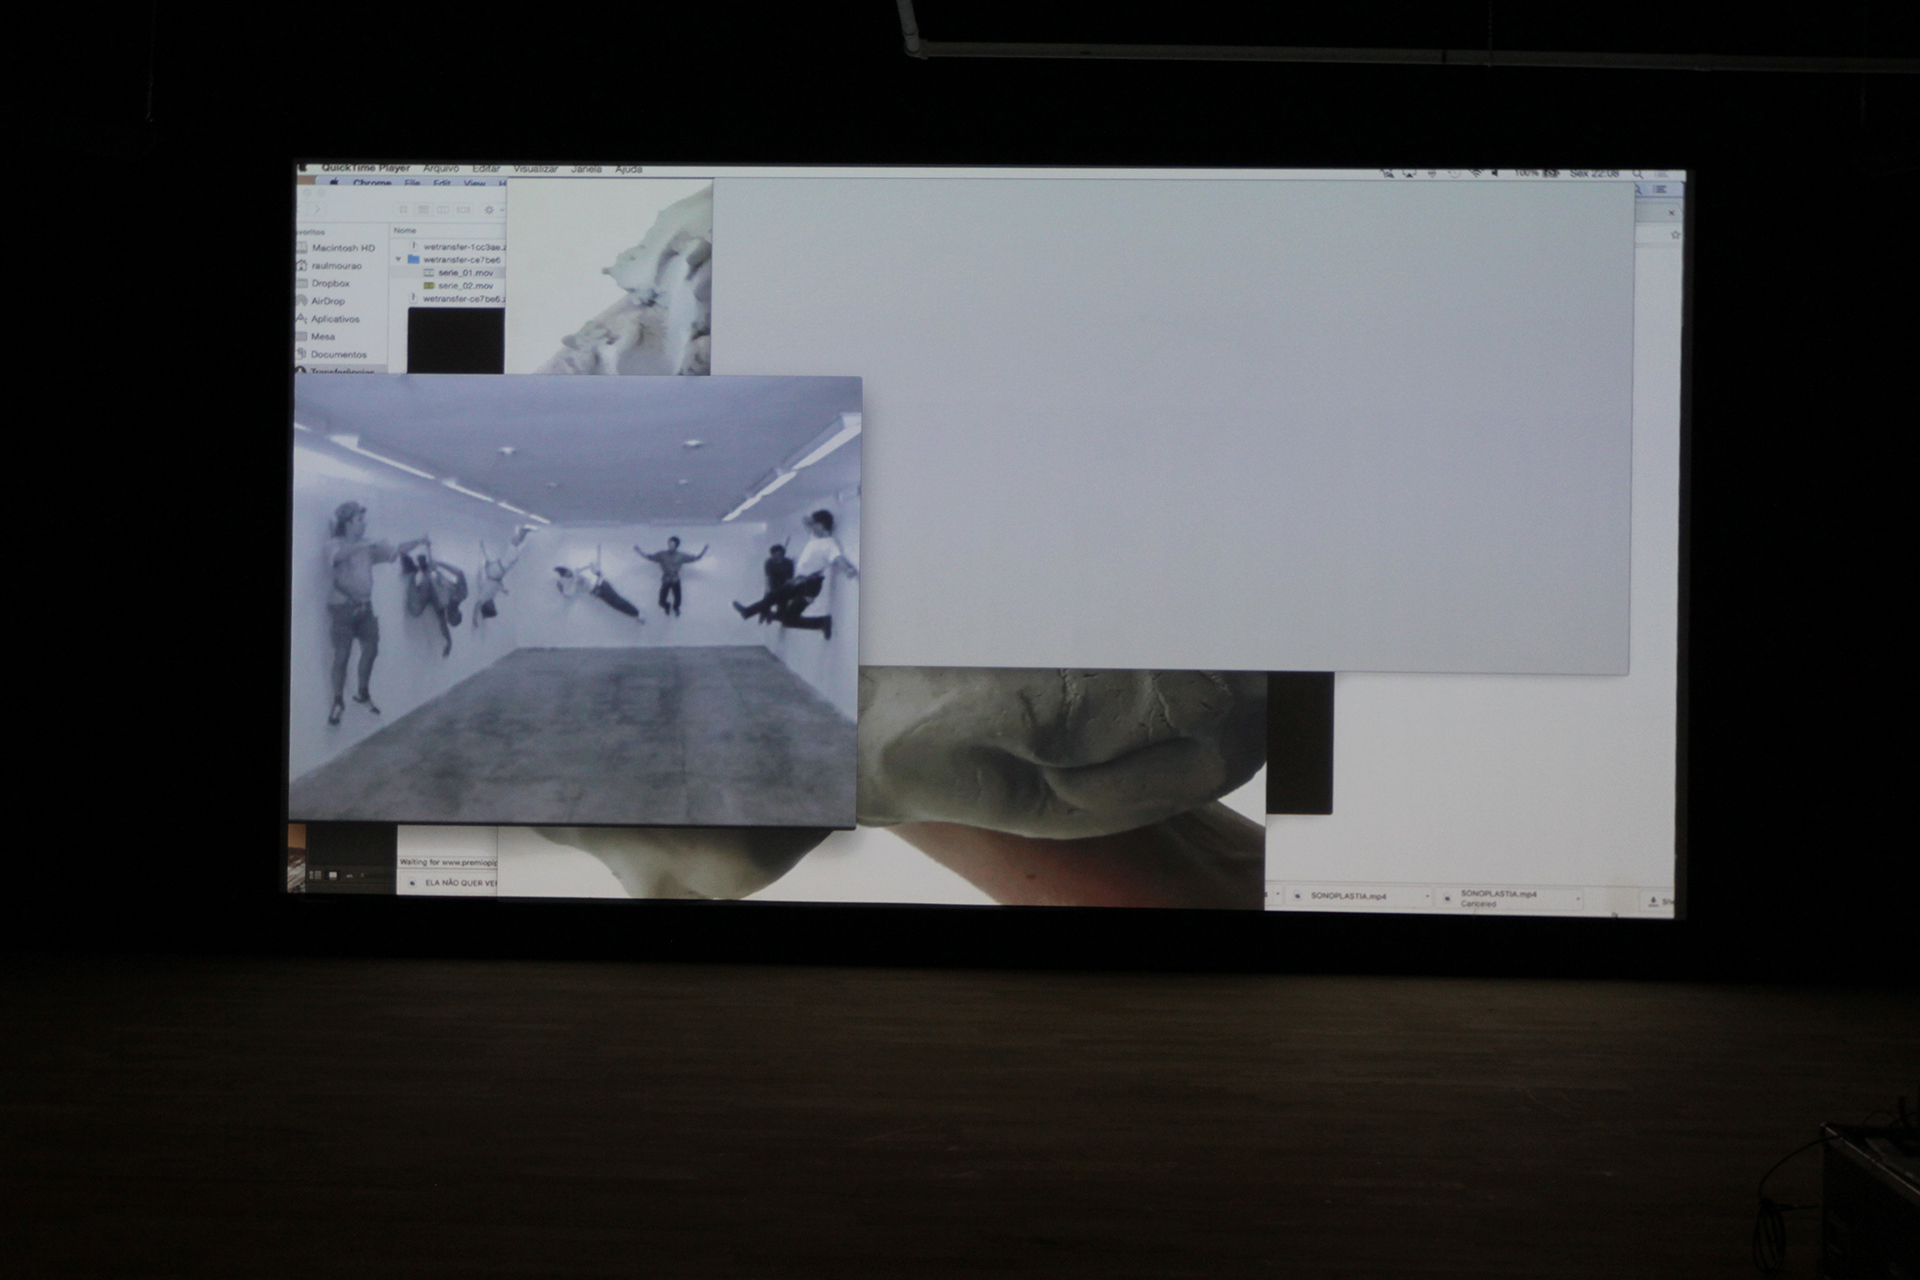Open dropdown arrow beside canceled SONOPLASTIA.mp4 download
This screenshot has width=1920, height=1280.
coord(1578,899)
